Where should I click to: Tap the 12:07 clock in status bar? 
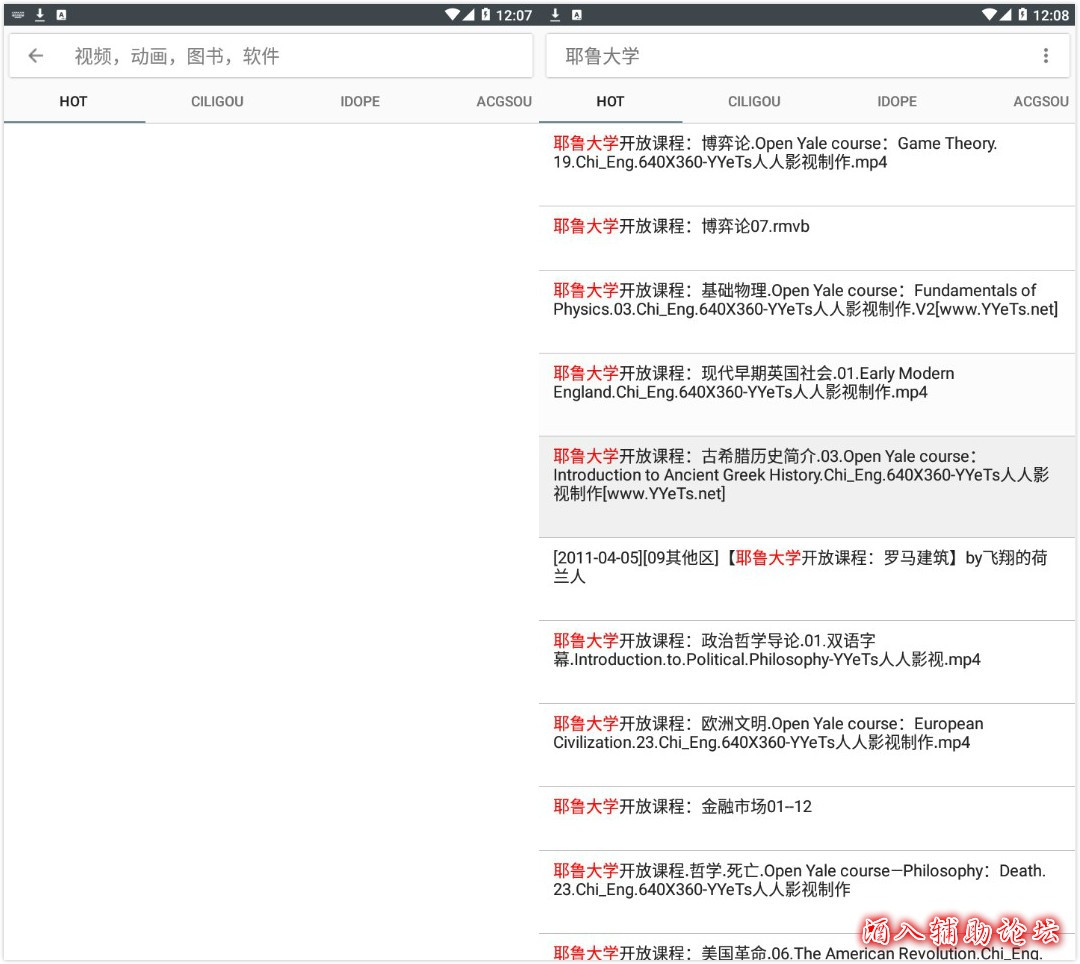click(x=514, y=15)
